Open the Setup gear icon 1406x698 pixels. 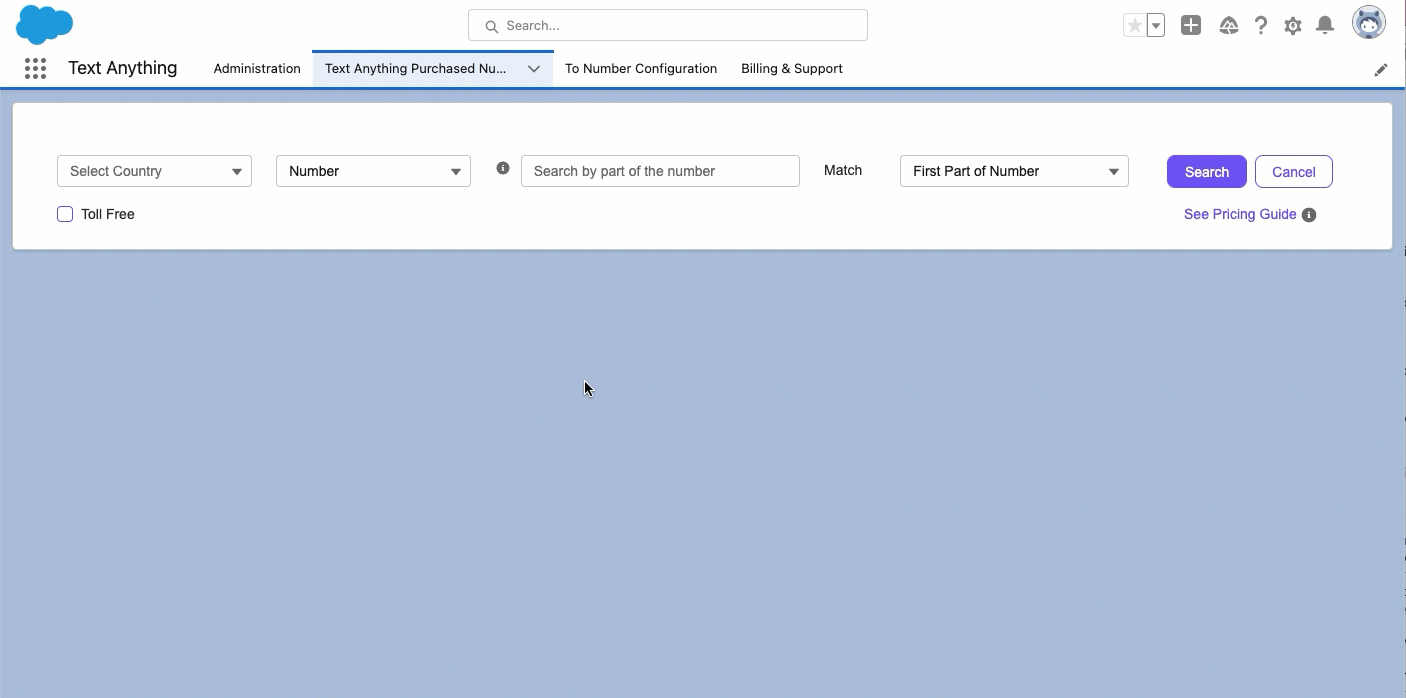(x=1293, y=26)
